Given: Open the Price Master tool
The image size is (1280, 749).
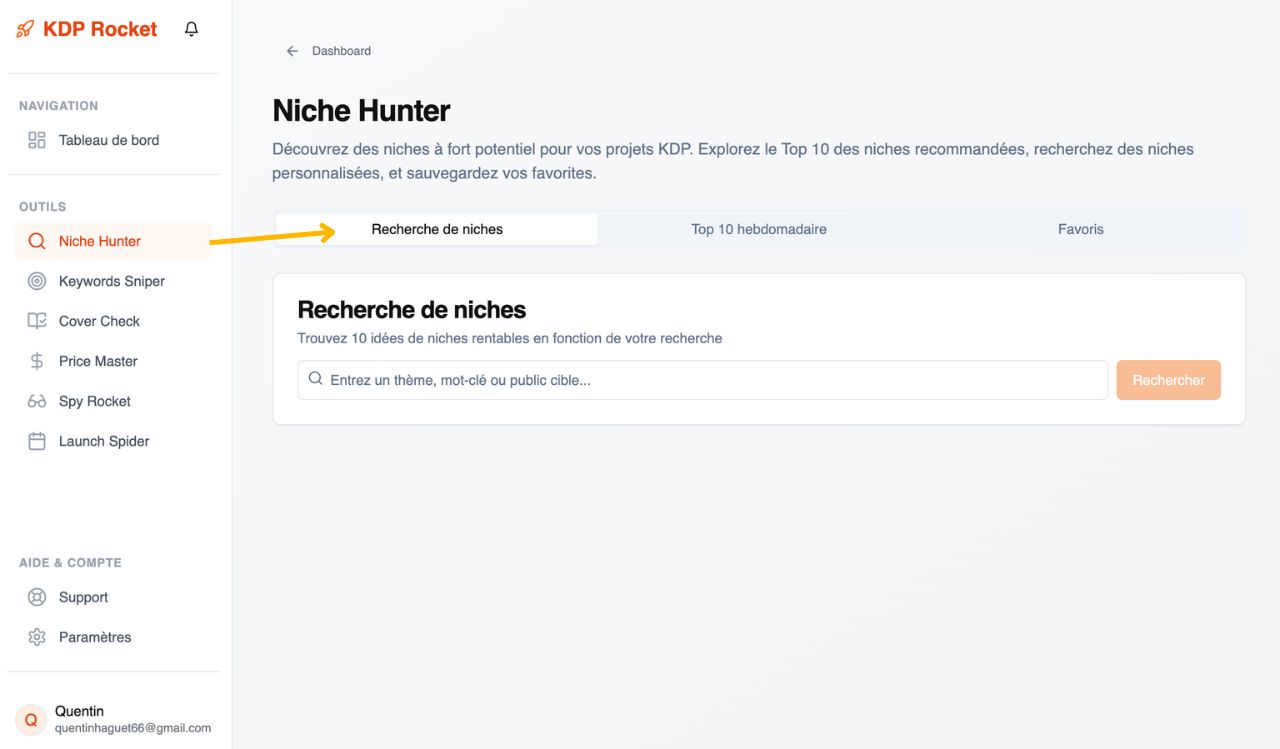Looking at the screenshot, I should click(113, 361).
